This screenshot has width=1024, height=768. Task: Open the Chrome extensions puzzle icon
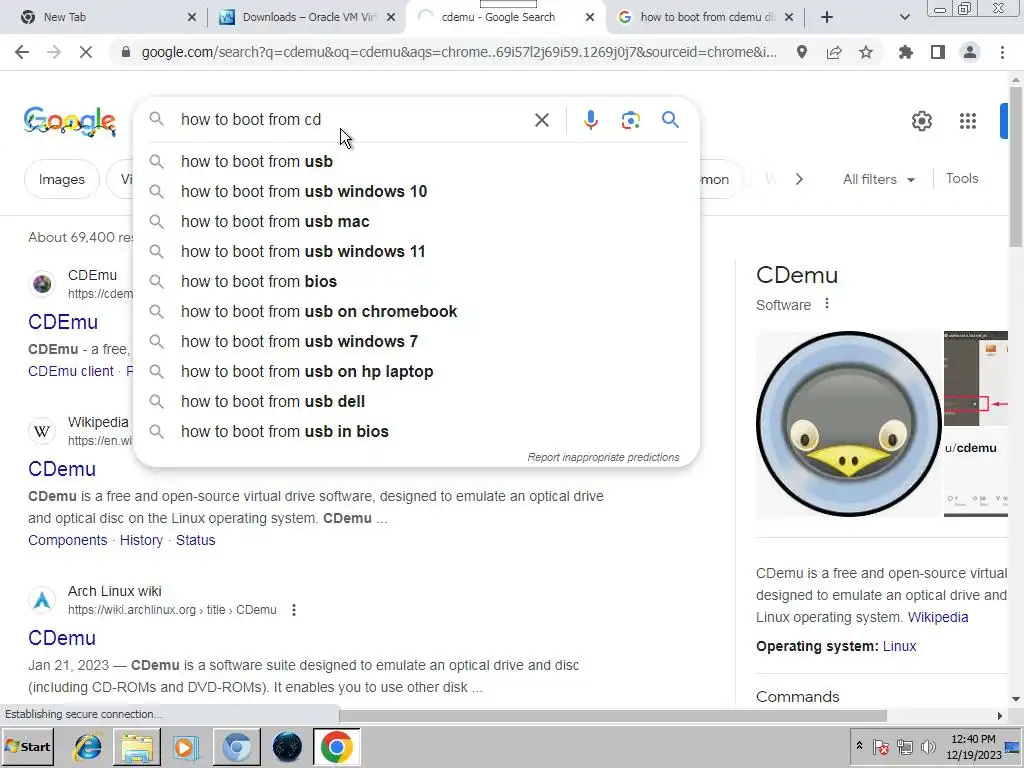[905, 52]
